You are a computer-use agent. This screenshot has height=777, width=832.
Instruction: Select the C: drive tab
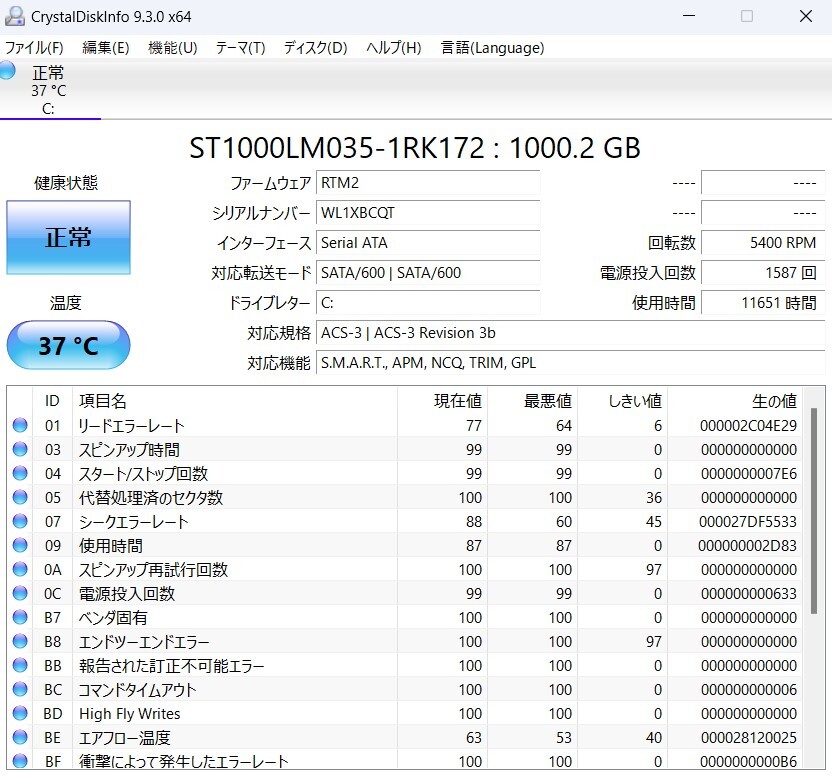[49, 110]
